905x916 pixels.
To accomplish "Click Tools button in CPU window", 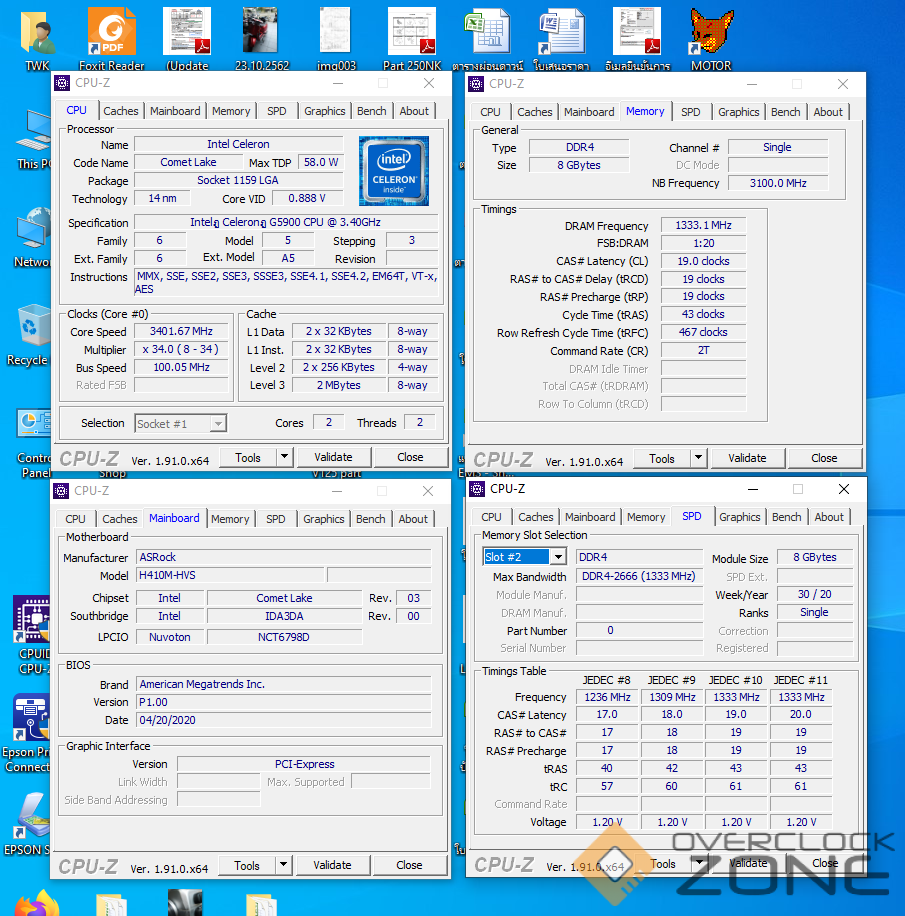I will [248, 457].
